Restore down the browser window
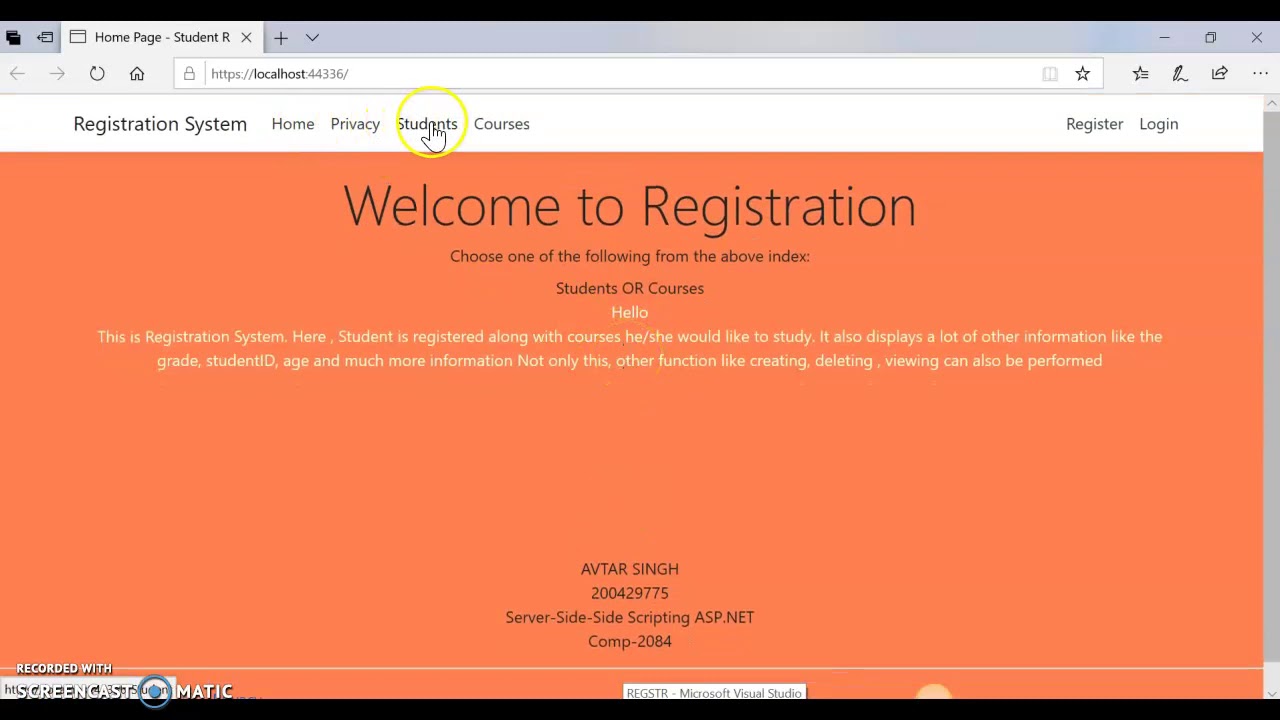The width and height of the screenshot is (1280, 720). [x=1210, y=38]
